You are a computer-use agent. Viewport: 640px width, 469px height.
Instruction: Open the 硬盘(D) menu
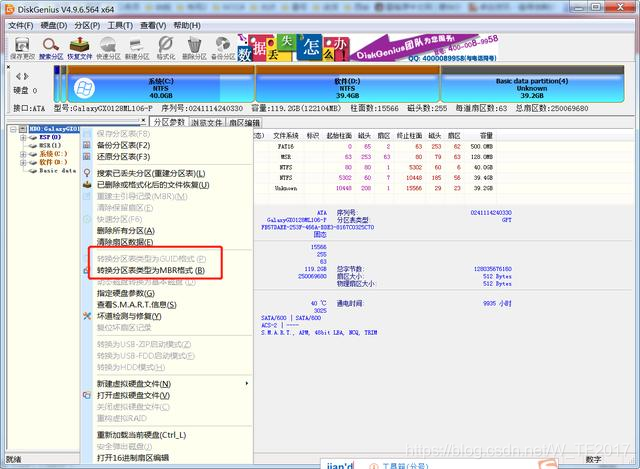click(53, 26)
